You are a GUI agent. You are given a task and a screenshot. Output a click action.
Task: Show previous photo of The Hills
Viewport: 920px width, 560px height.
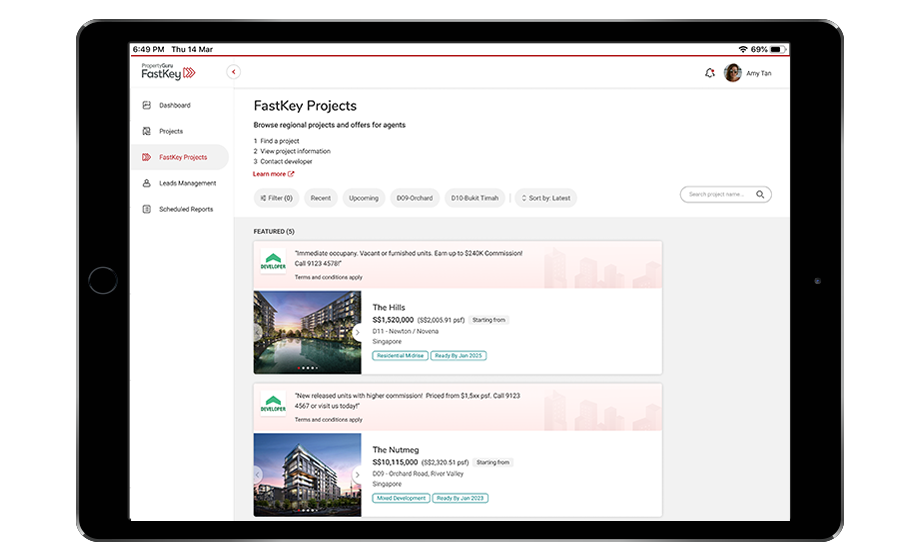[x=258, y=332]
